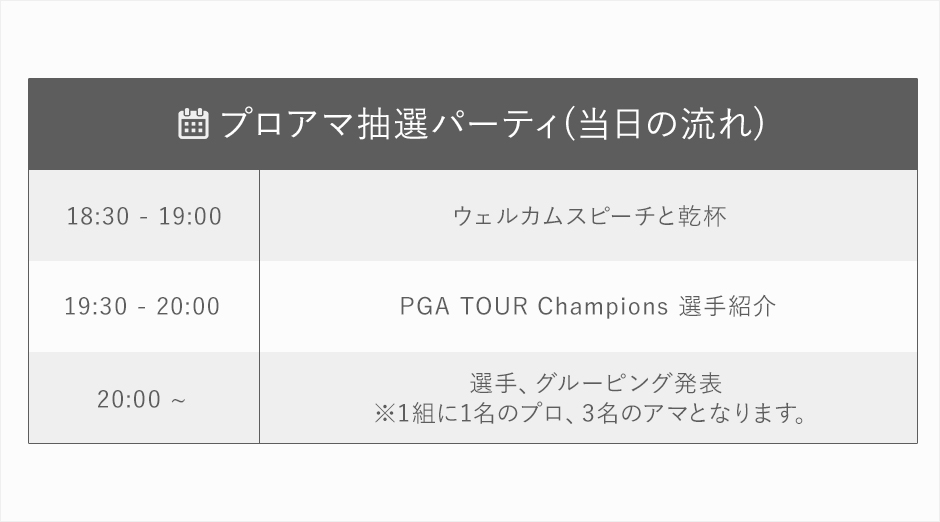This screenshot has height=522, width=940.
Task: Click the ウェルカムスピーチと乾杯 cell text
Action: (x=589, y=216)
